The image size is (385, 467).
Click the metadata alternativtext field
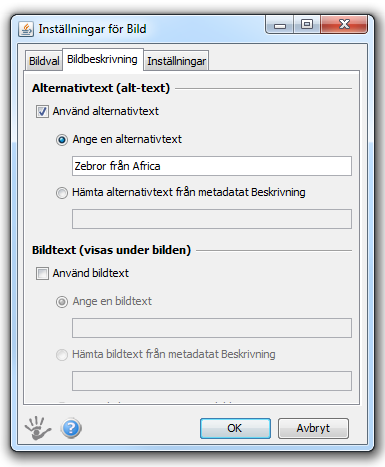pyautogui.click(x=212, y=219)
